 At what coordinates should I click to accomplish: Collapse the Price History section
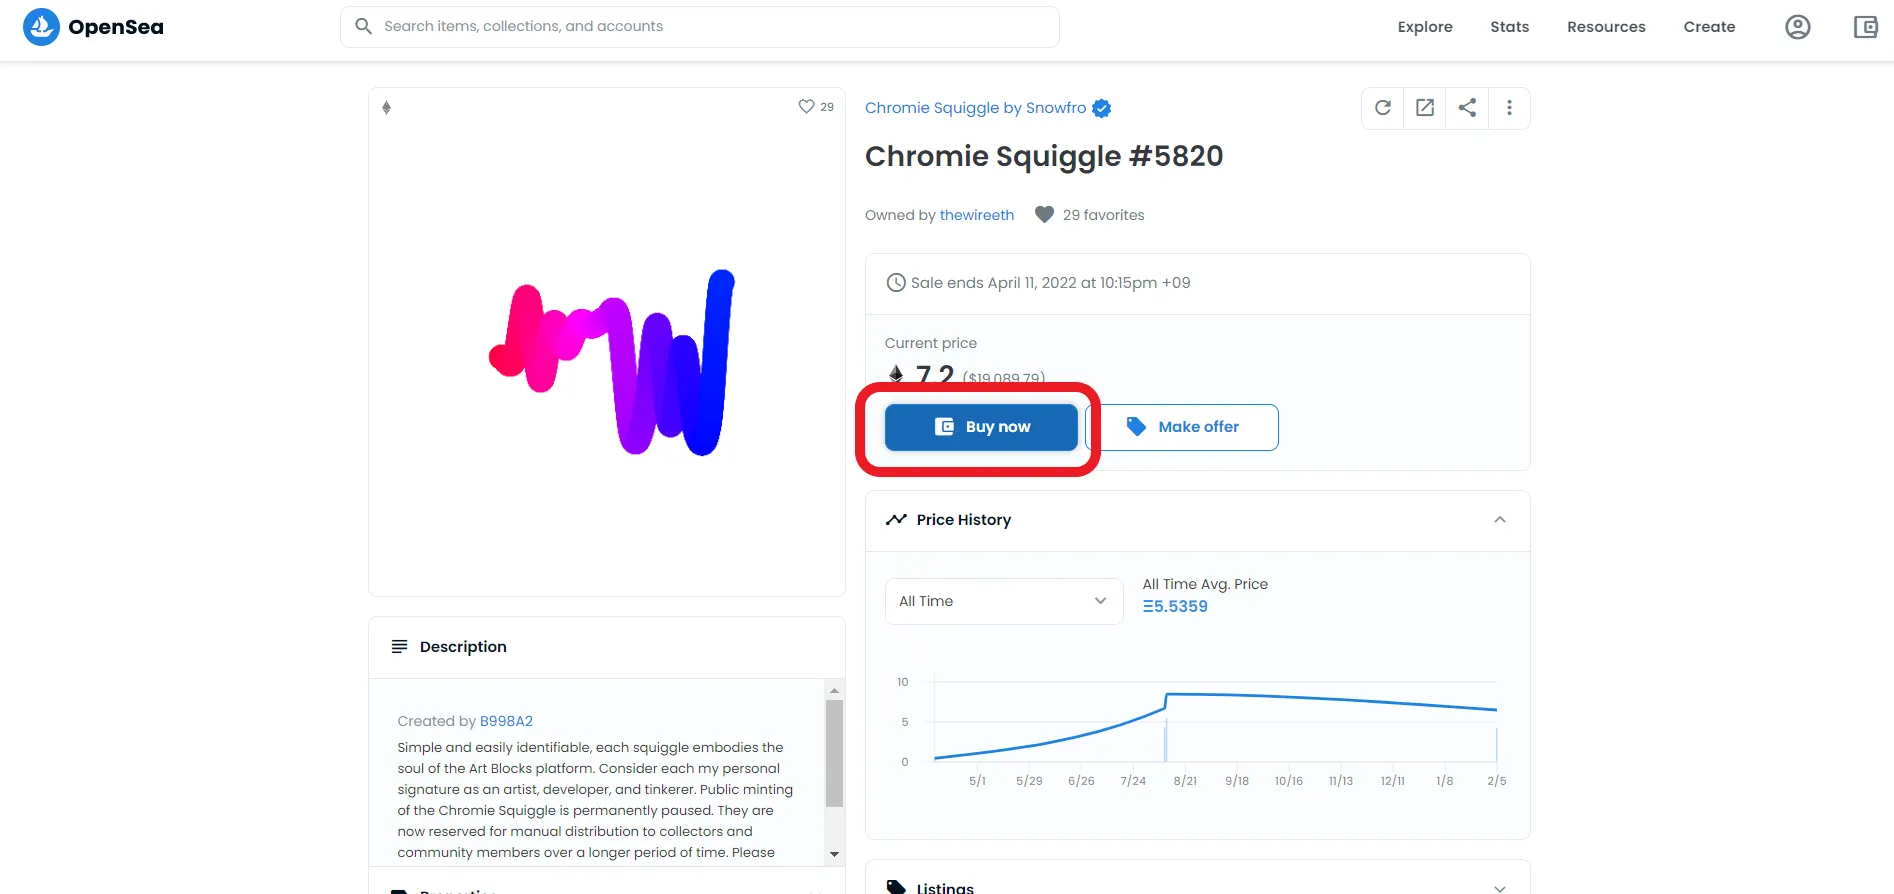click(1499, 520)
